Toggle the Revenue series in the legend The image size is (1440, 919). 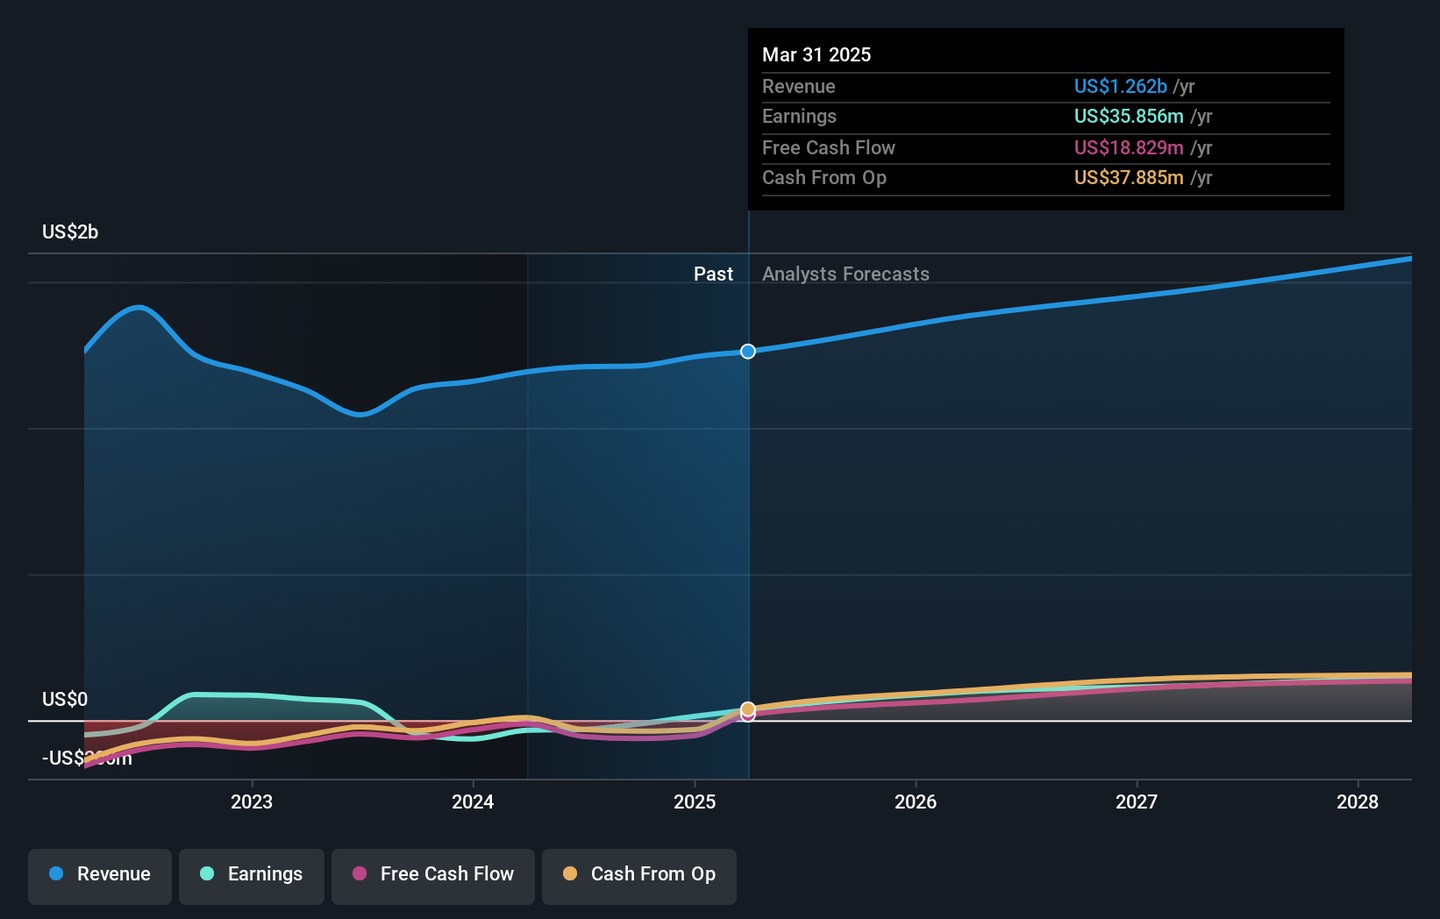[x=100, y=874]
